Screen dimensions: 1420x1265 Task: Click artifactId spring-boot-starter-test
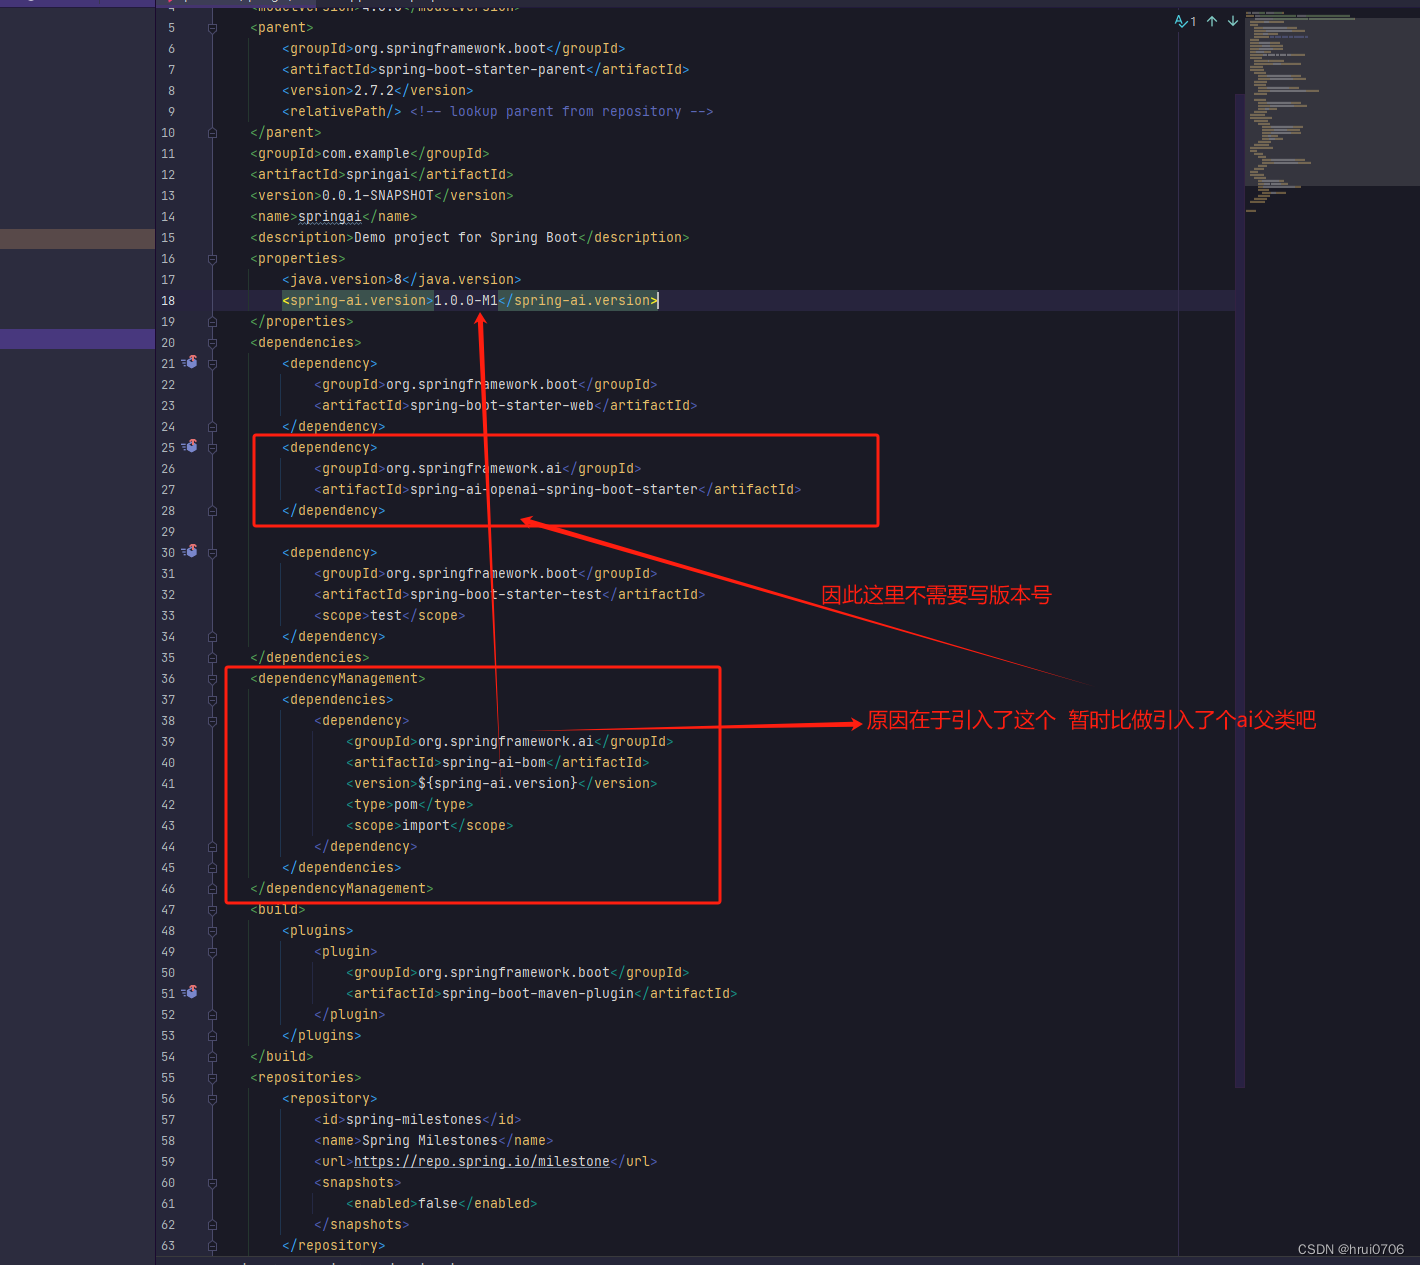click(506, 594)
